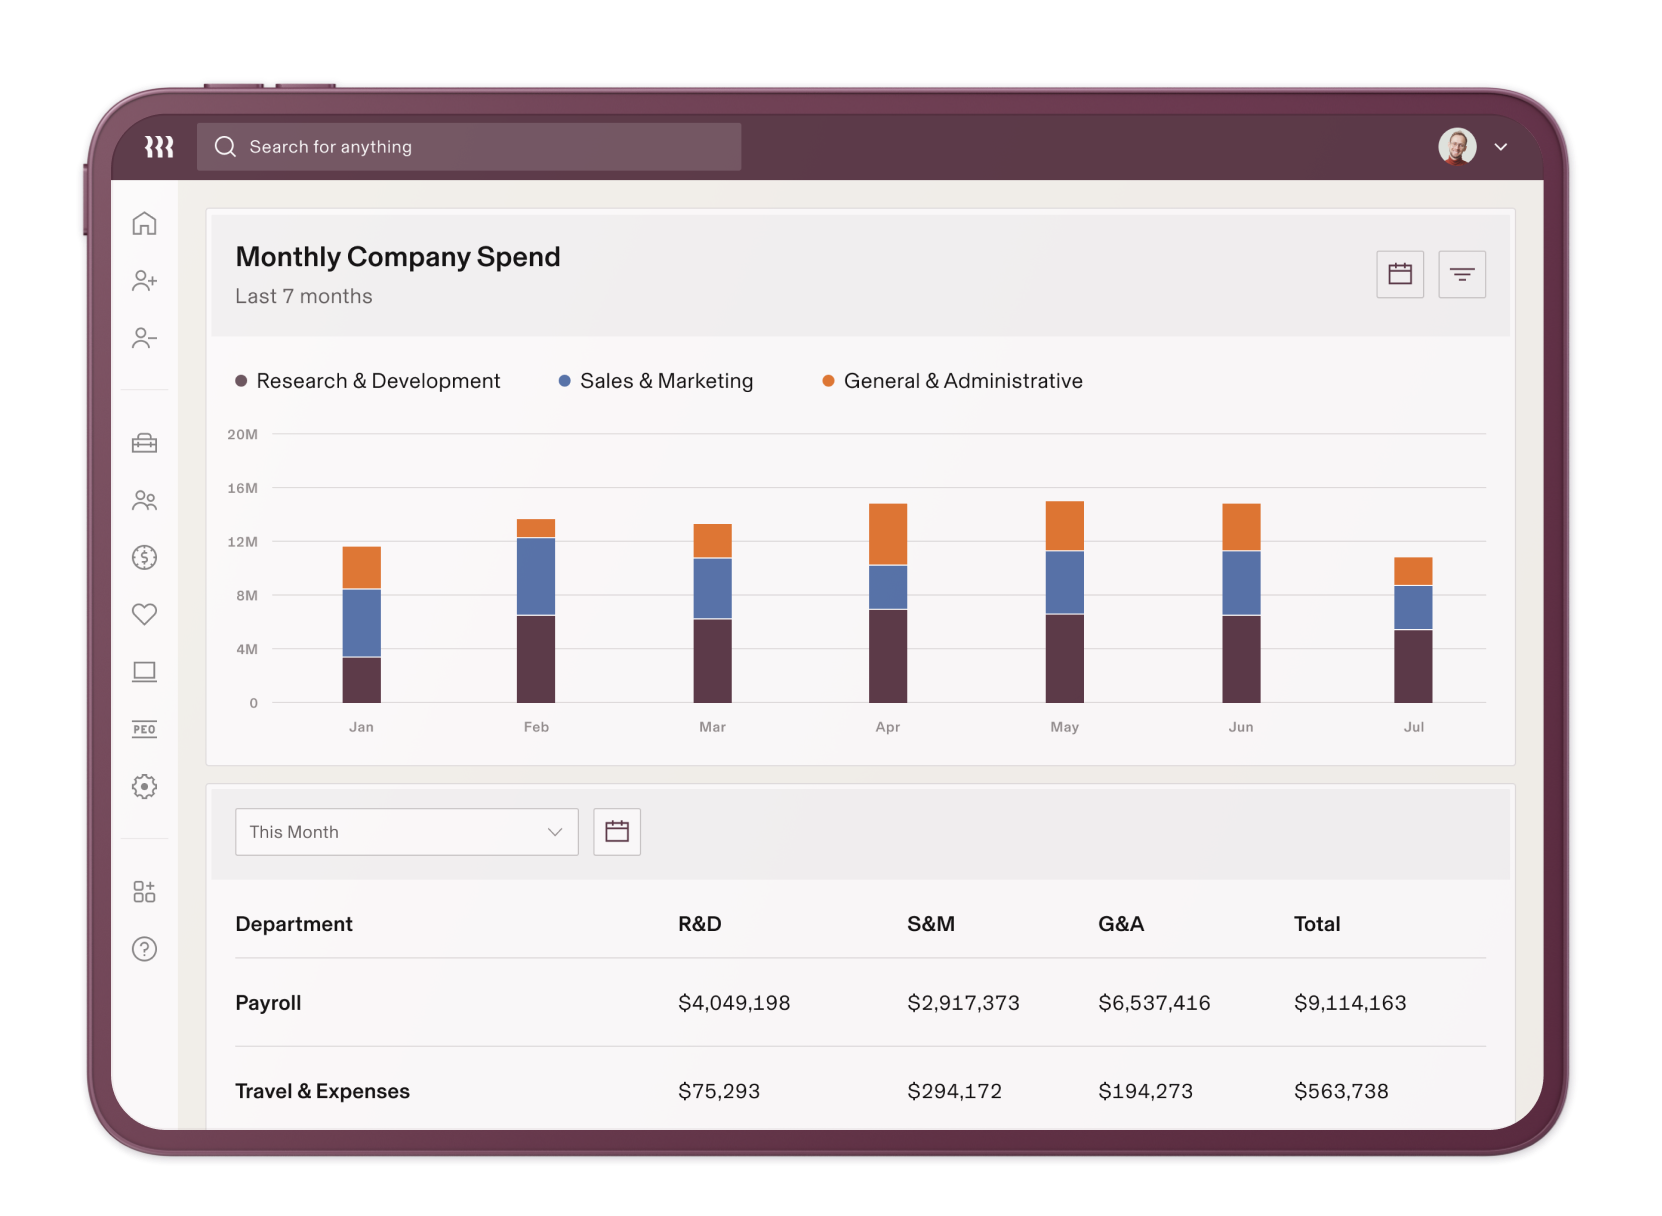Toggle the General & Administrative legend item
This screenshot has height=1216, width=1662.
951,380
